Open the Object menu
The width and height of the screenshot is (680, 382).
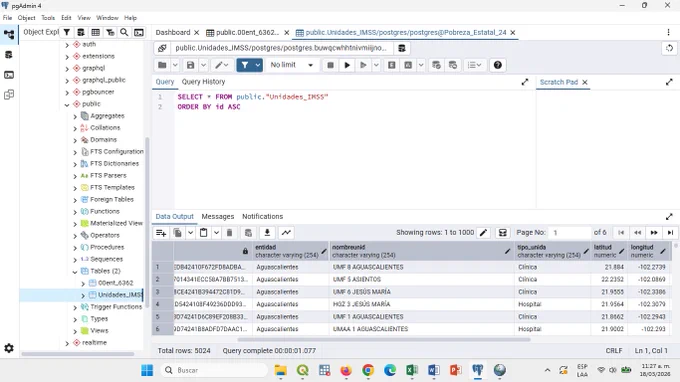(x=26, y=18)
